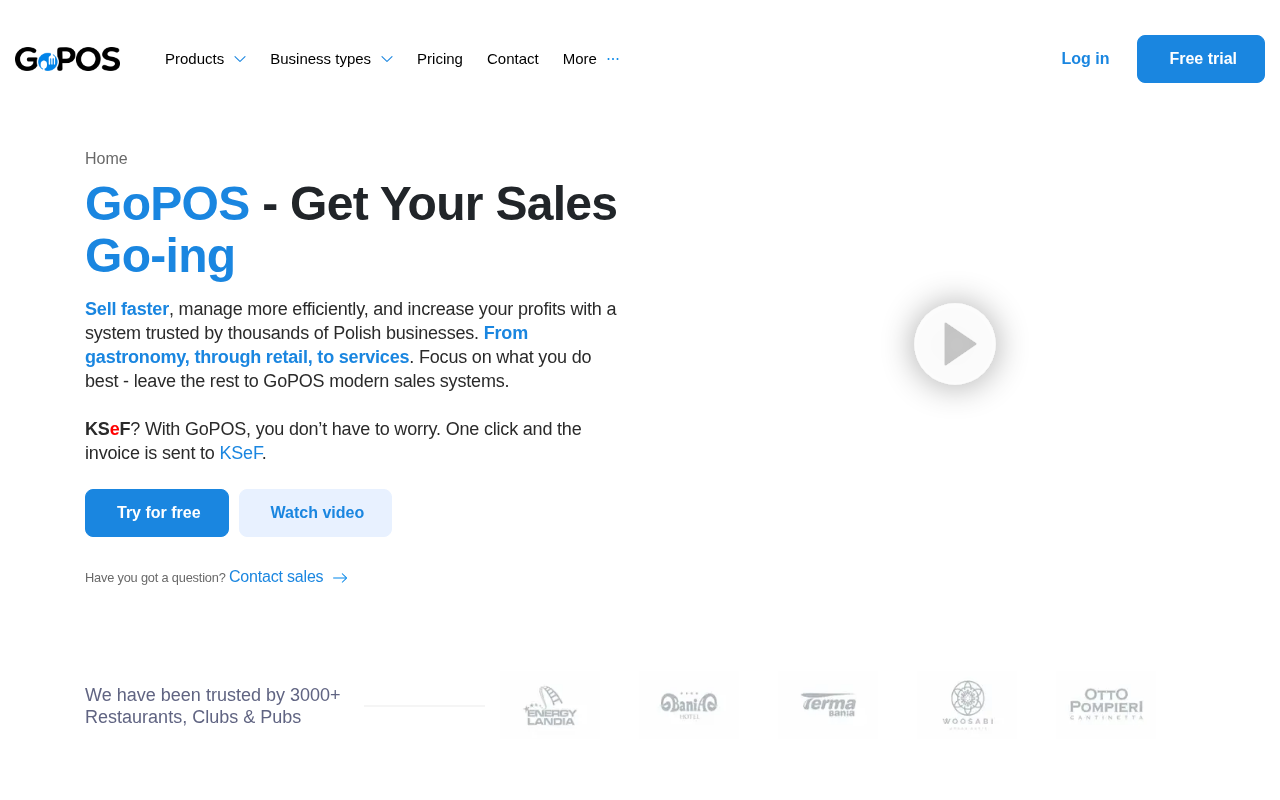Click the Log in link
This screenshot has height=800, width=1280.
[x=1085, y=59]
